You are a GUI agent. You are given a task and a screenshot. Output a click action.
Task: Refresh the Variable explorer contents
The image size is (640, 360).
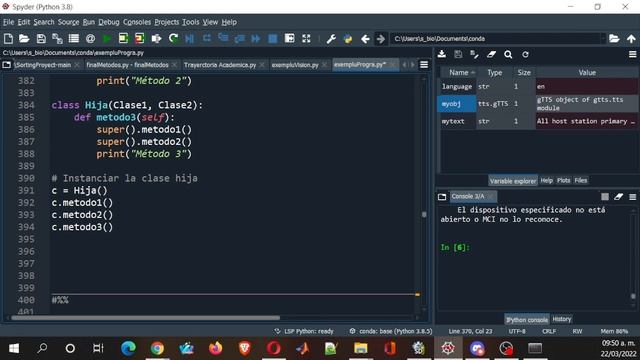(525, 54)
